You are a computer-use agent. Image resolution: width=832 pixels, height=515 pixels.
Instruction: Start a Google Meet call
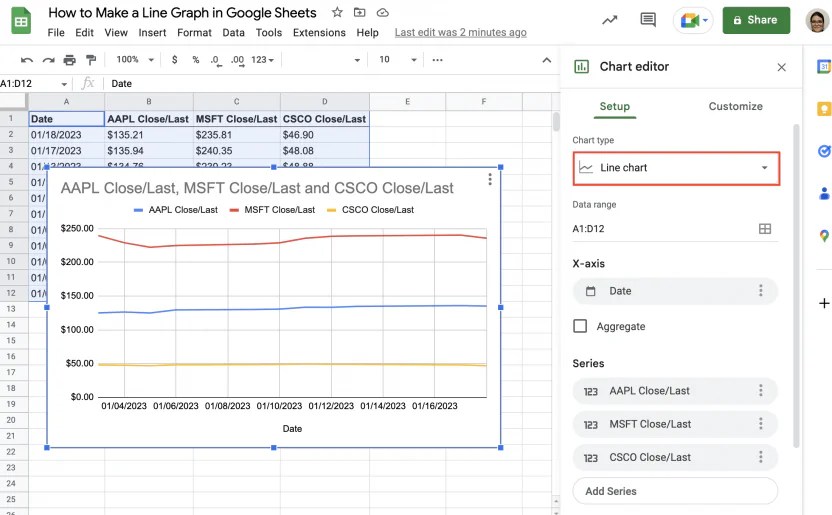693,21
